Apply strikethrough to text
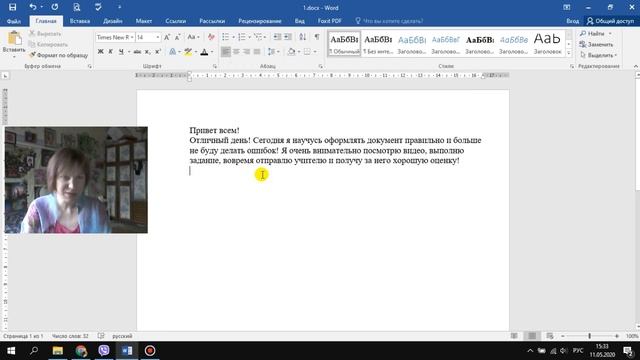 click(137, 52)
